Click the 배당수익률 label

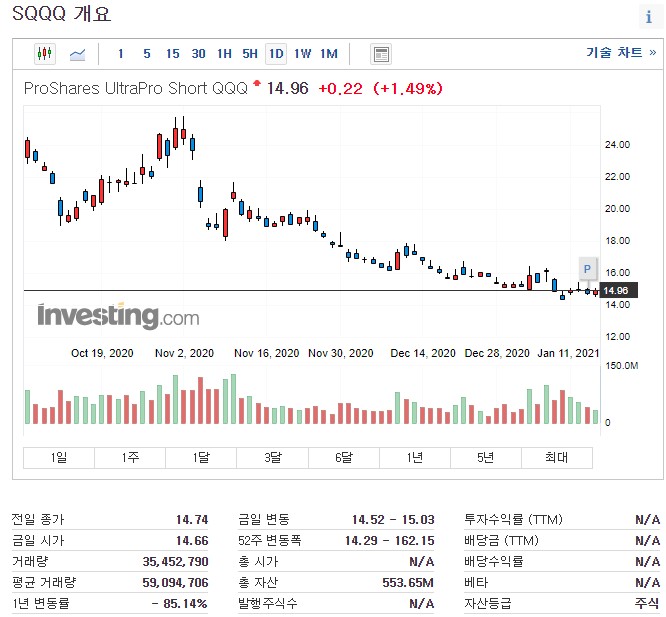[494, 561]
